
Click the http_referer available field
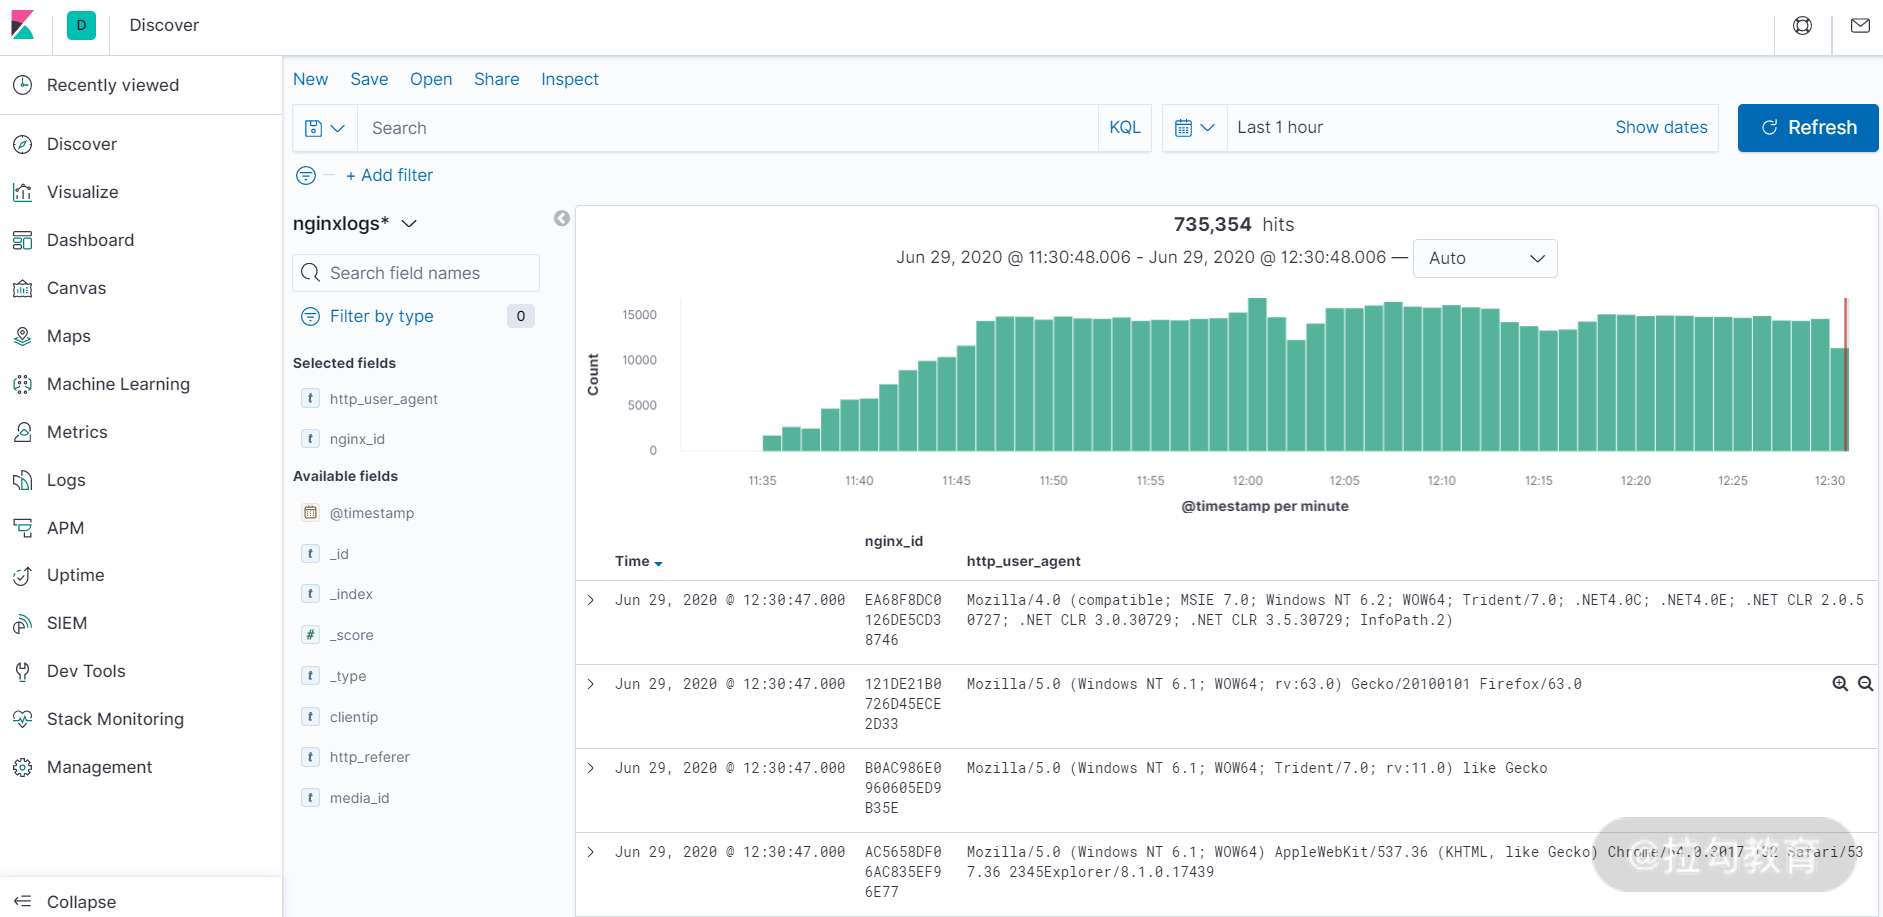(369, 757)
